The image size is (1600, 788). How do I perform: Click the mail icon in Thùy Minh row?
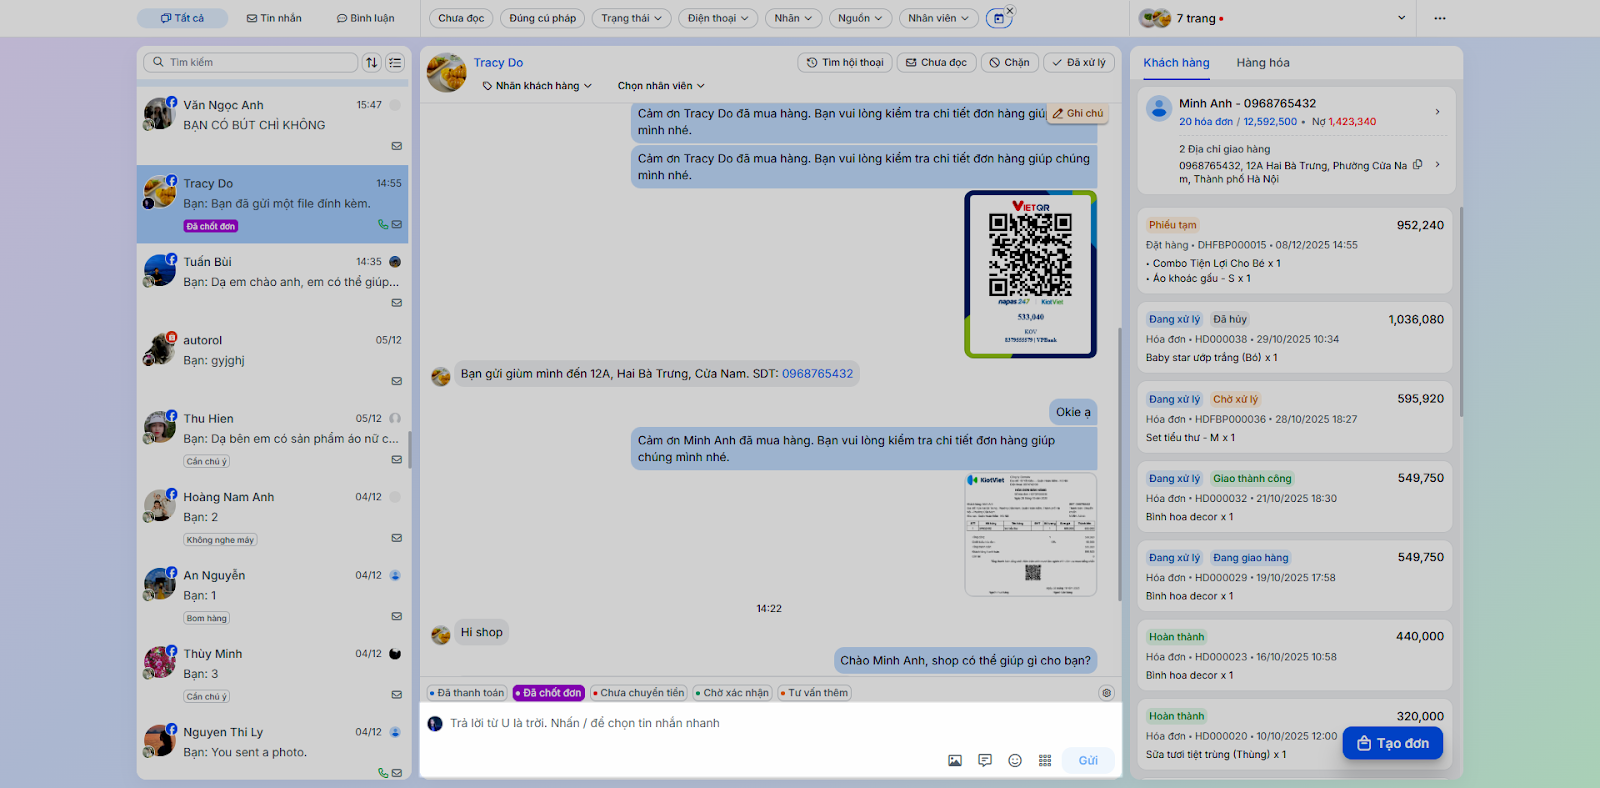coord(397,695)
